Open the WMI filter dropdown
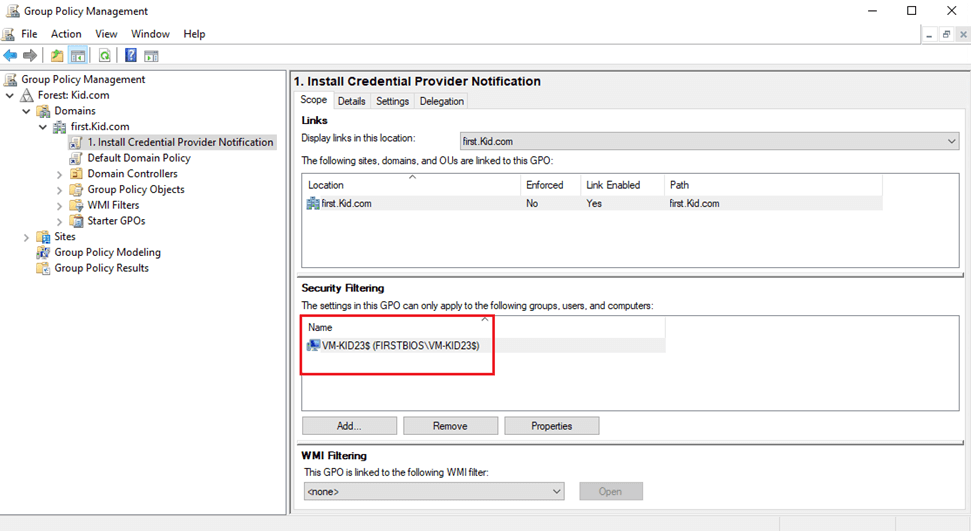 click(x=434, y=491)
